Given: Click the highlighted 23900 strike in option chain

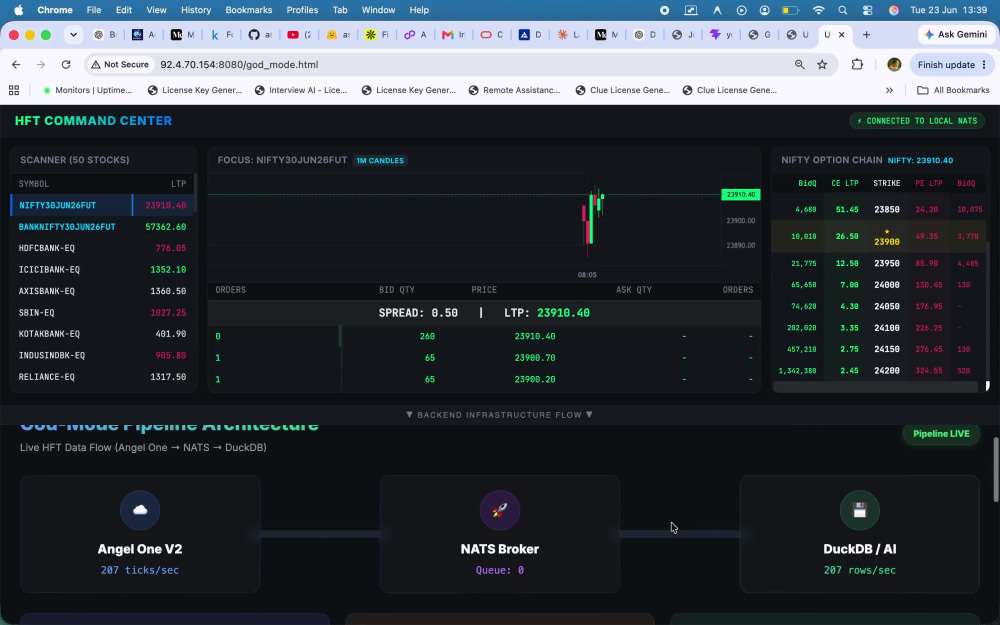Looking at the screenshot, I should pos(886,241).
